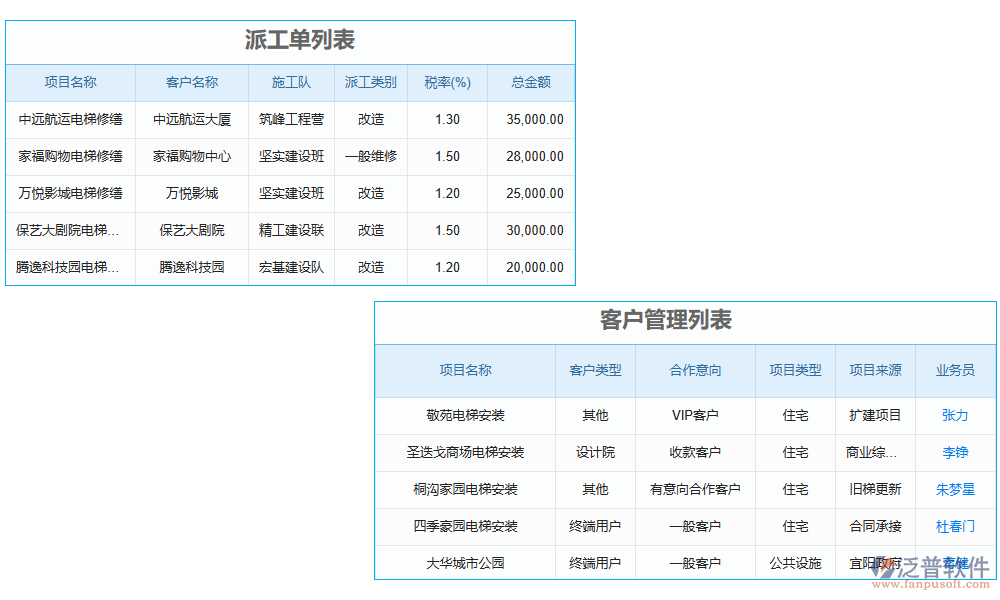Select the 一般维修 dispatch type cell
Image resolution: width=1000 pixels, height=600 pixels.
370,156
